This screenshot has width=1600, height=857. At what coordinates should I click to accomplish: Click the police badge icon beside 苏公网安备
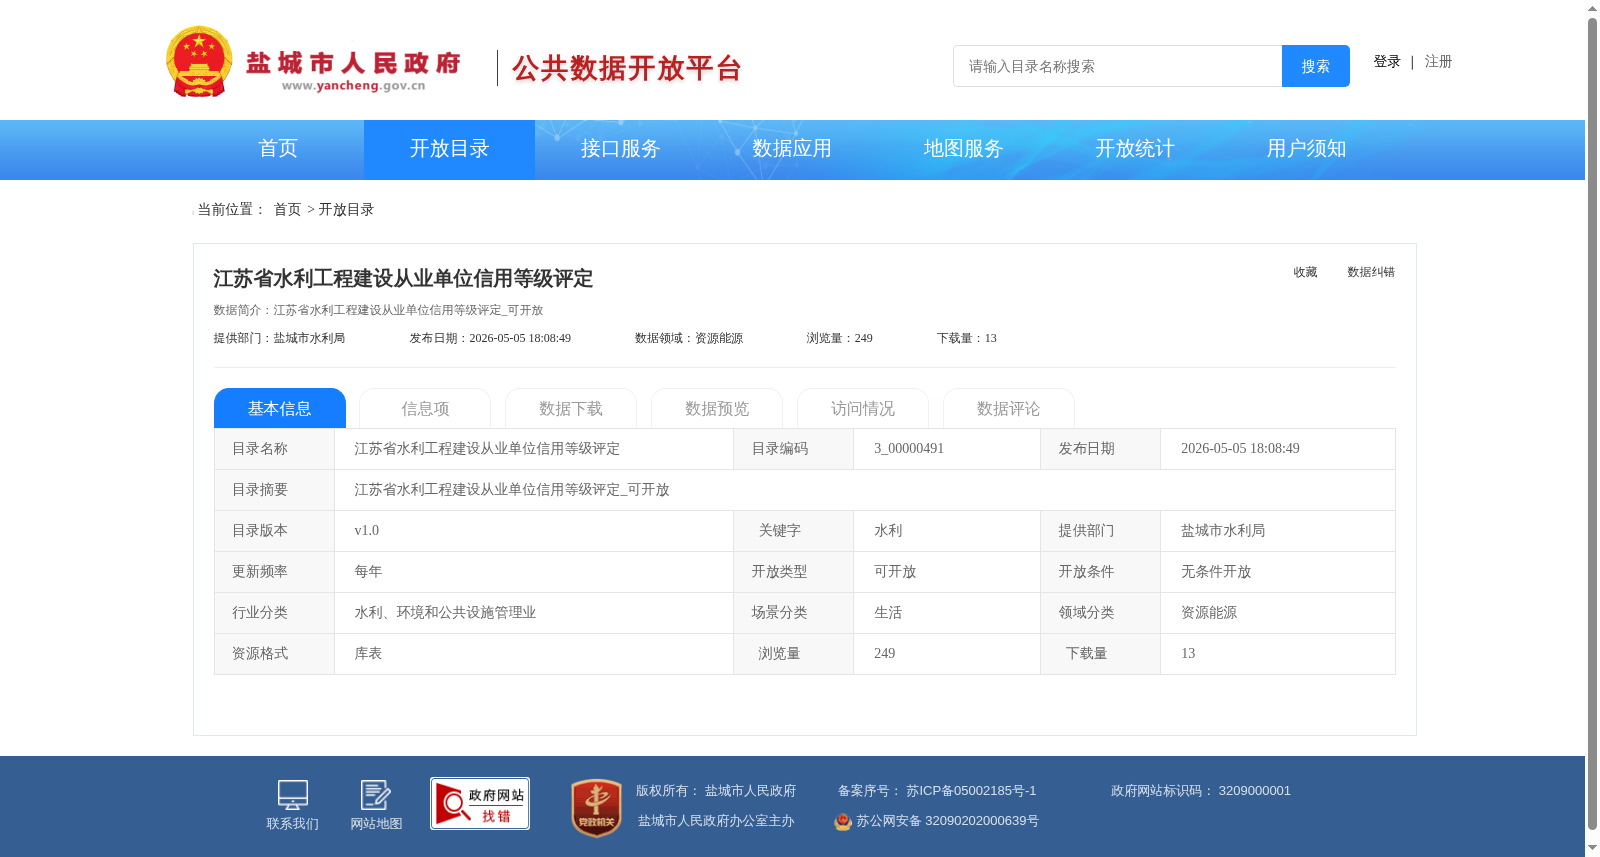[843, 821]
